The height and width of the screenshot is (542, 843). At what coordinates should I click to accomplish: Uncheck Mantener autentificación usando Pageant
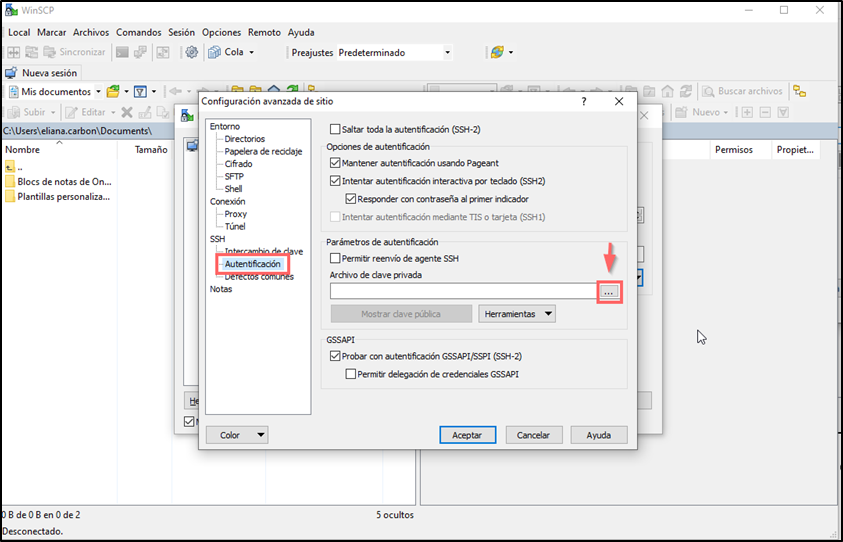(x=335, y=162)
